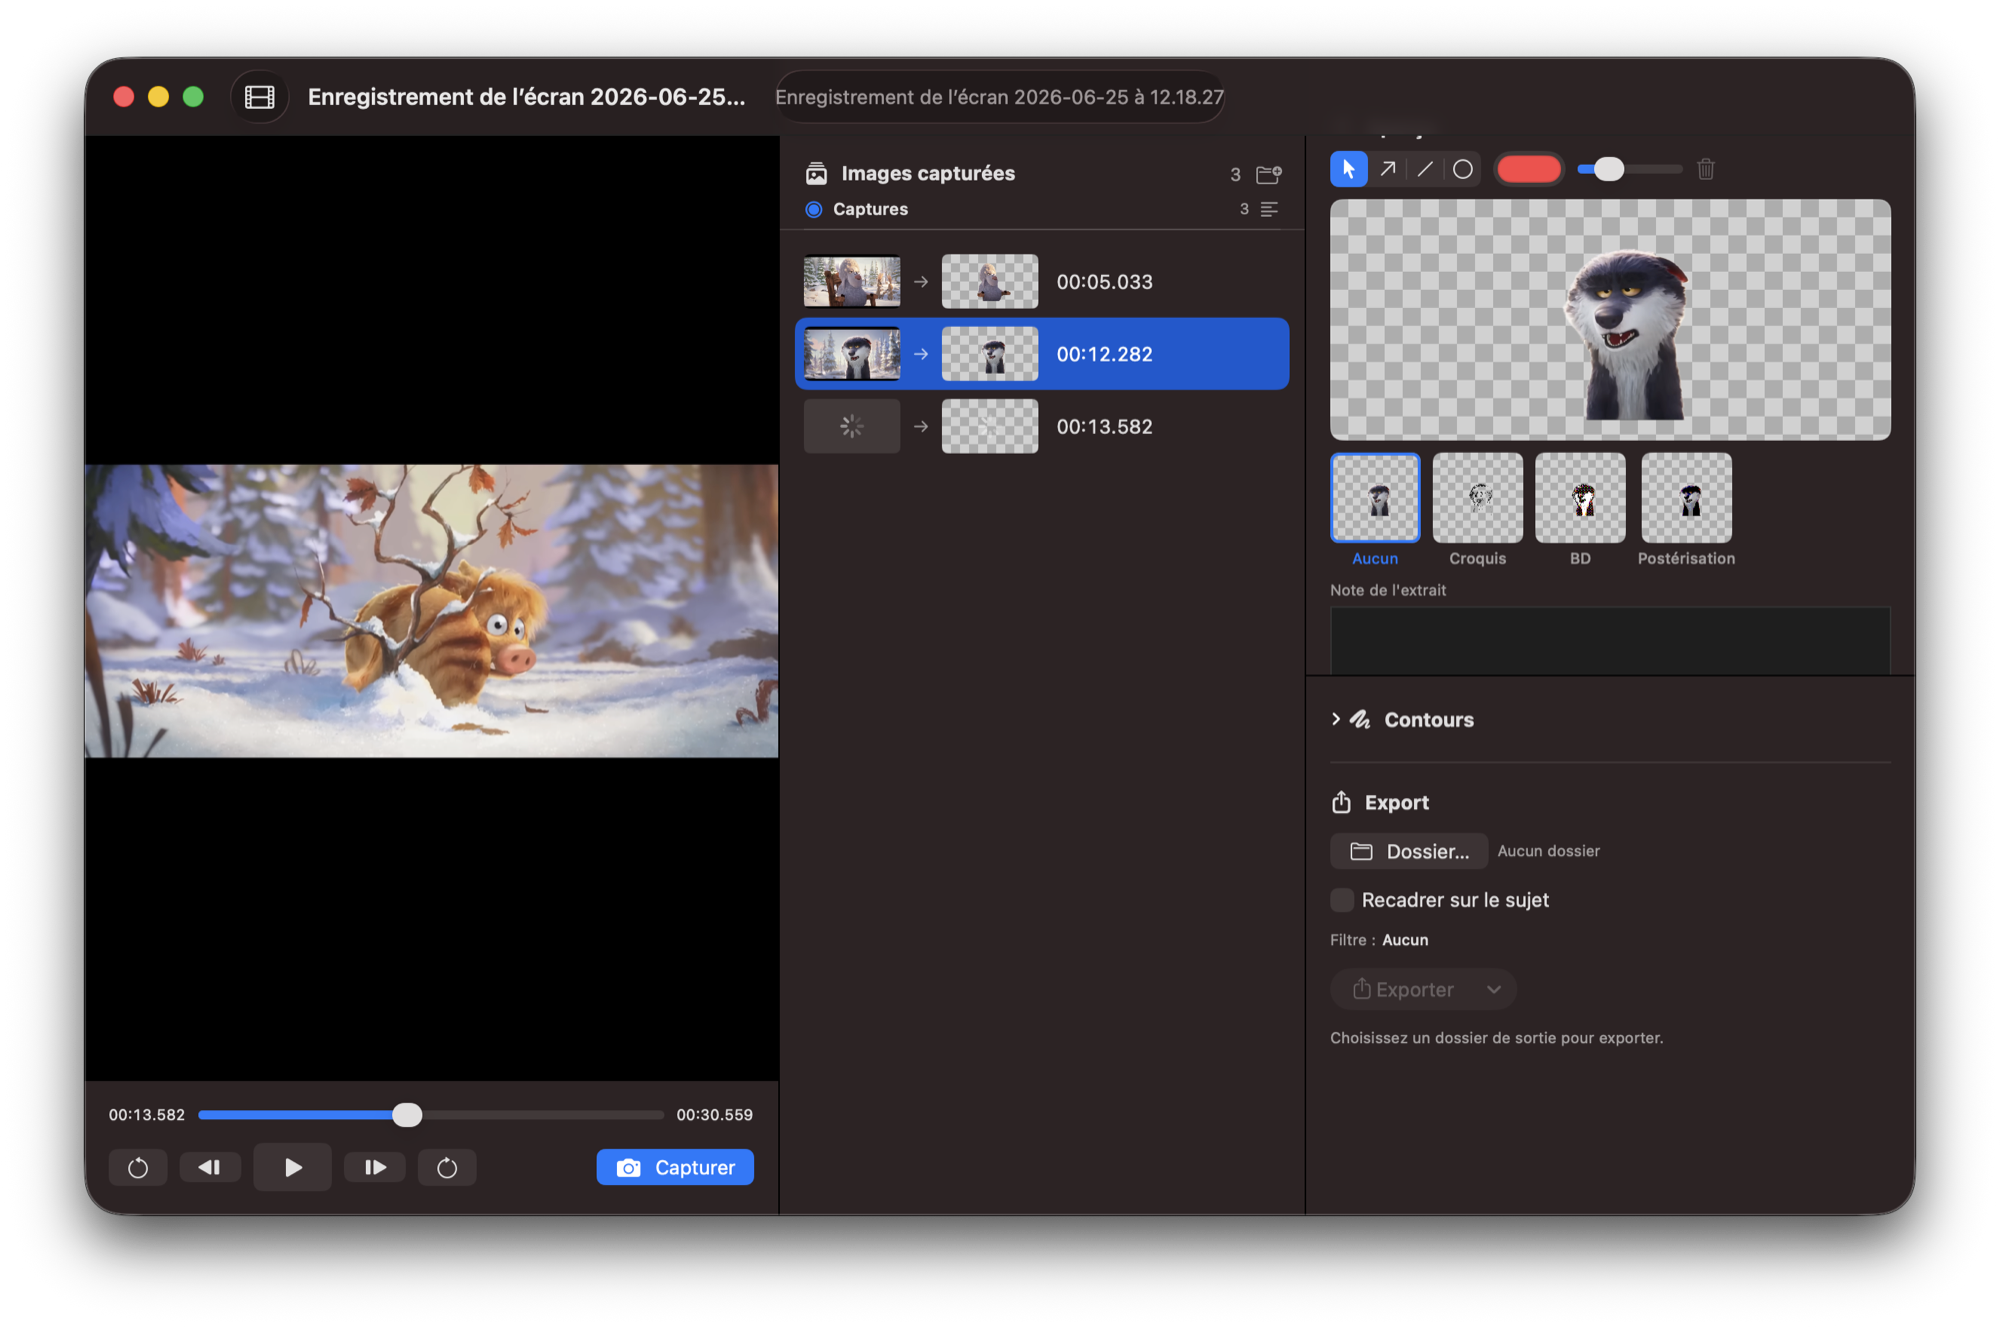Select the capture at 00:05.033
2000x1327 pixels.
click(x=1042, y=281)
